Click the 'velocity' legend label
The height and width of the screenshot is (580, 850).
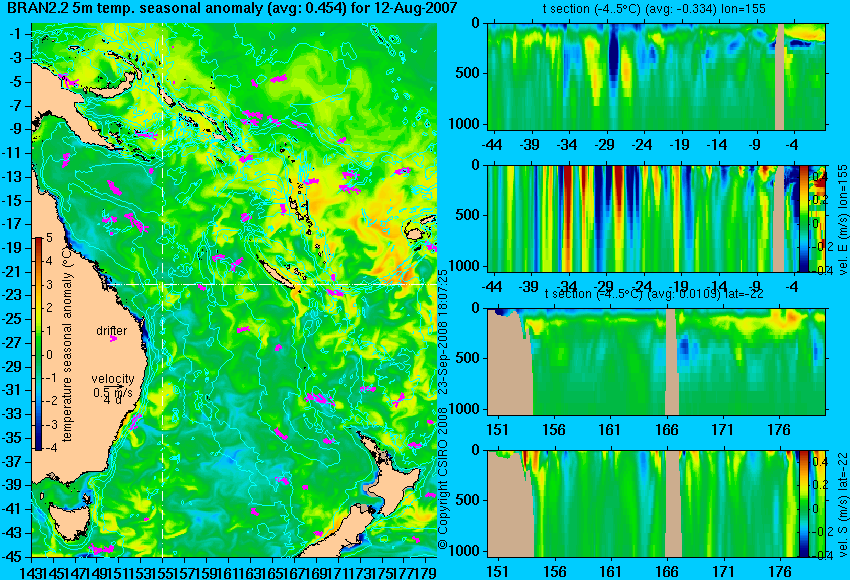coord(113,379)
